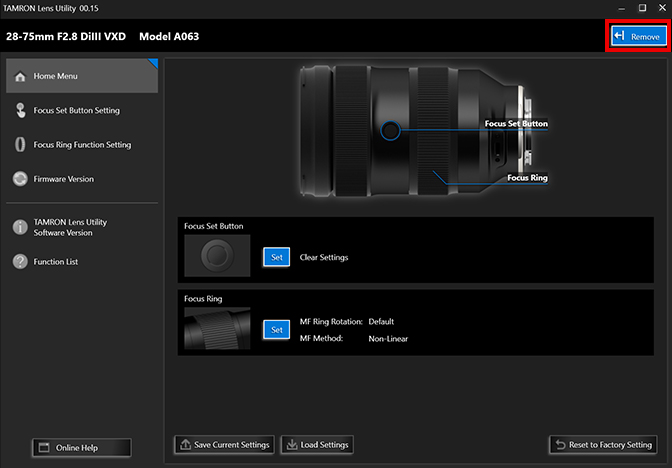
Task: Click the MF Ring Rotation Default value
Action: (381, 321)
